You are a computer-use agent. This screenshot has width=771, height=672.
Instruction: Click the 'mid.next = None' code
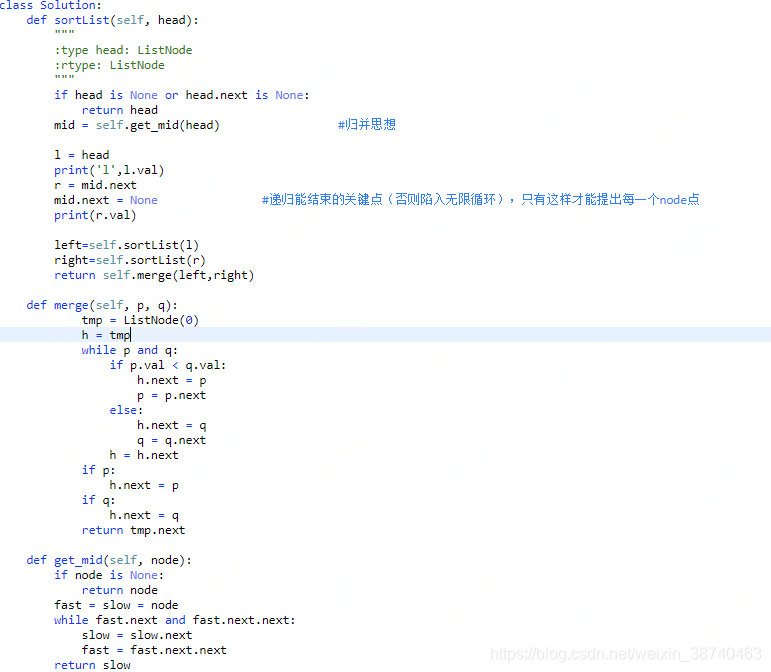[x=106, y=200]
